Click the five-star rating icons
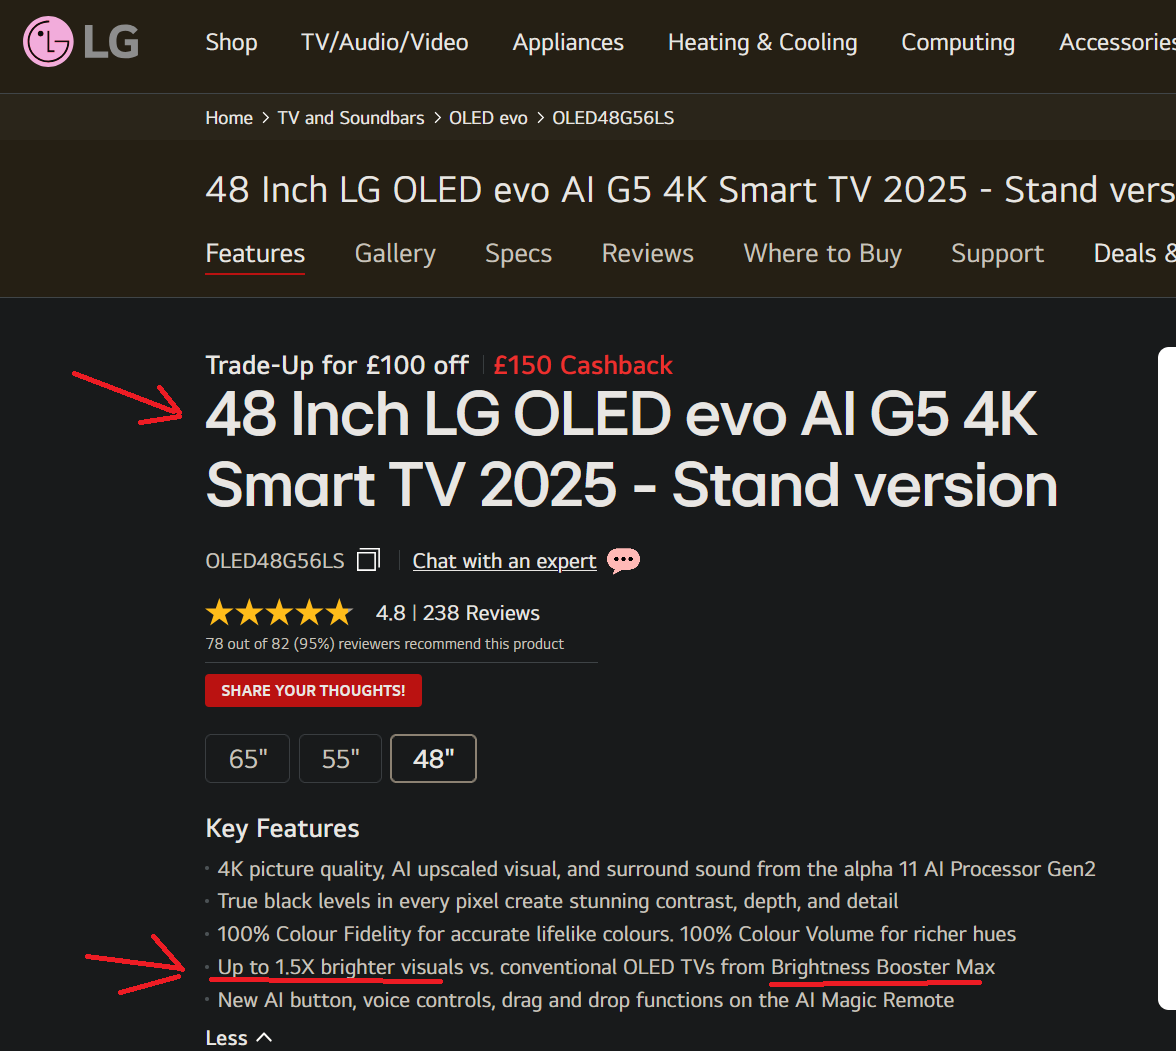 click(x=278, y=611)
